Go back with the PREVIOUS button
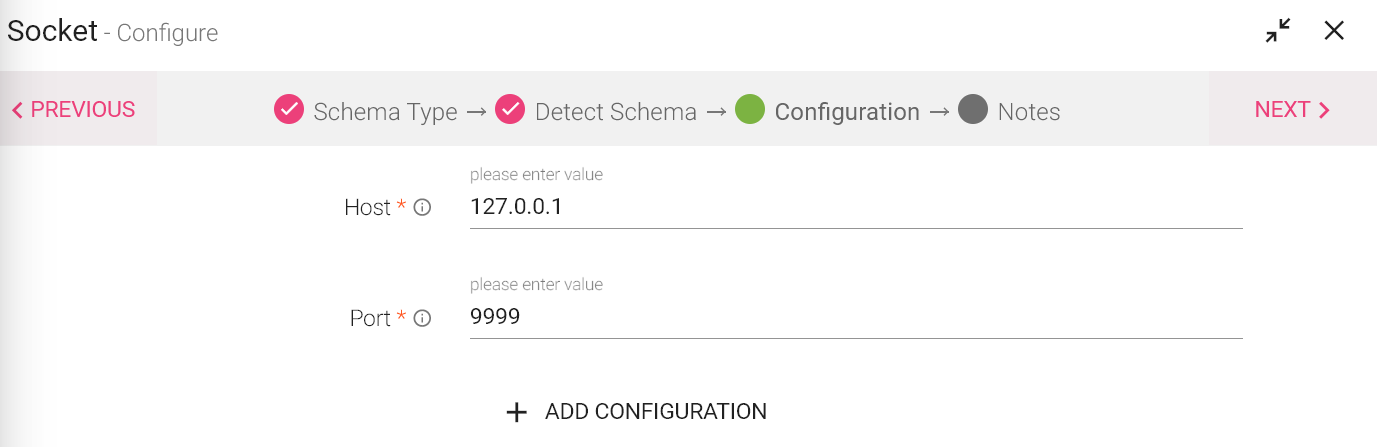1377x447 pixels. coord(74,110)
